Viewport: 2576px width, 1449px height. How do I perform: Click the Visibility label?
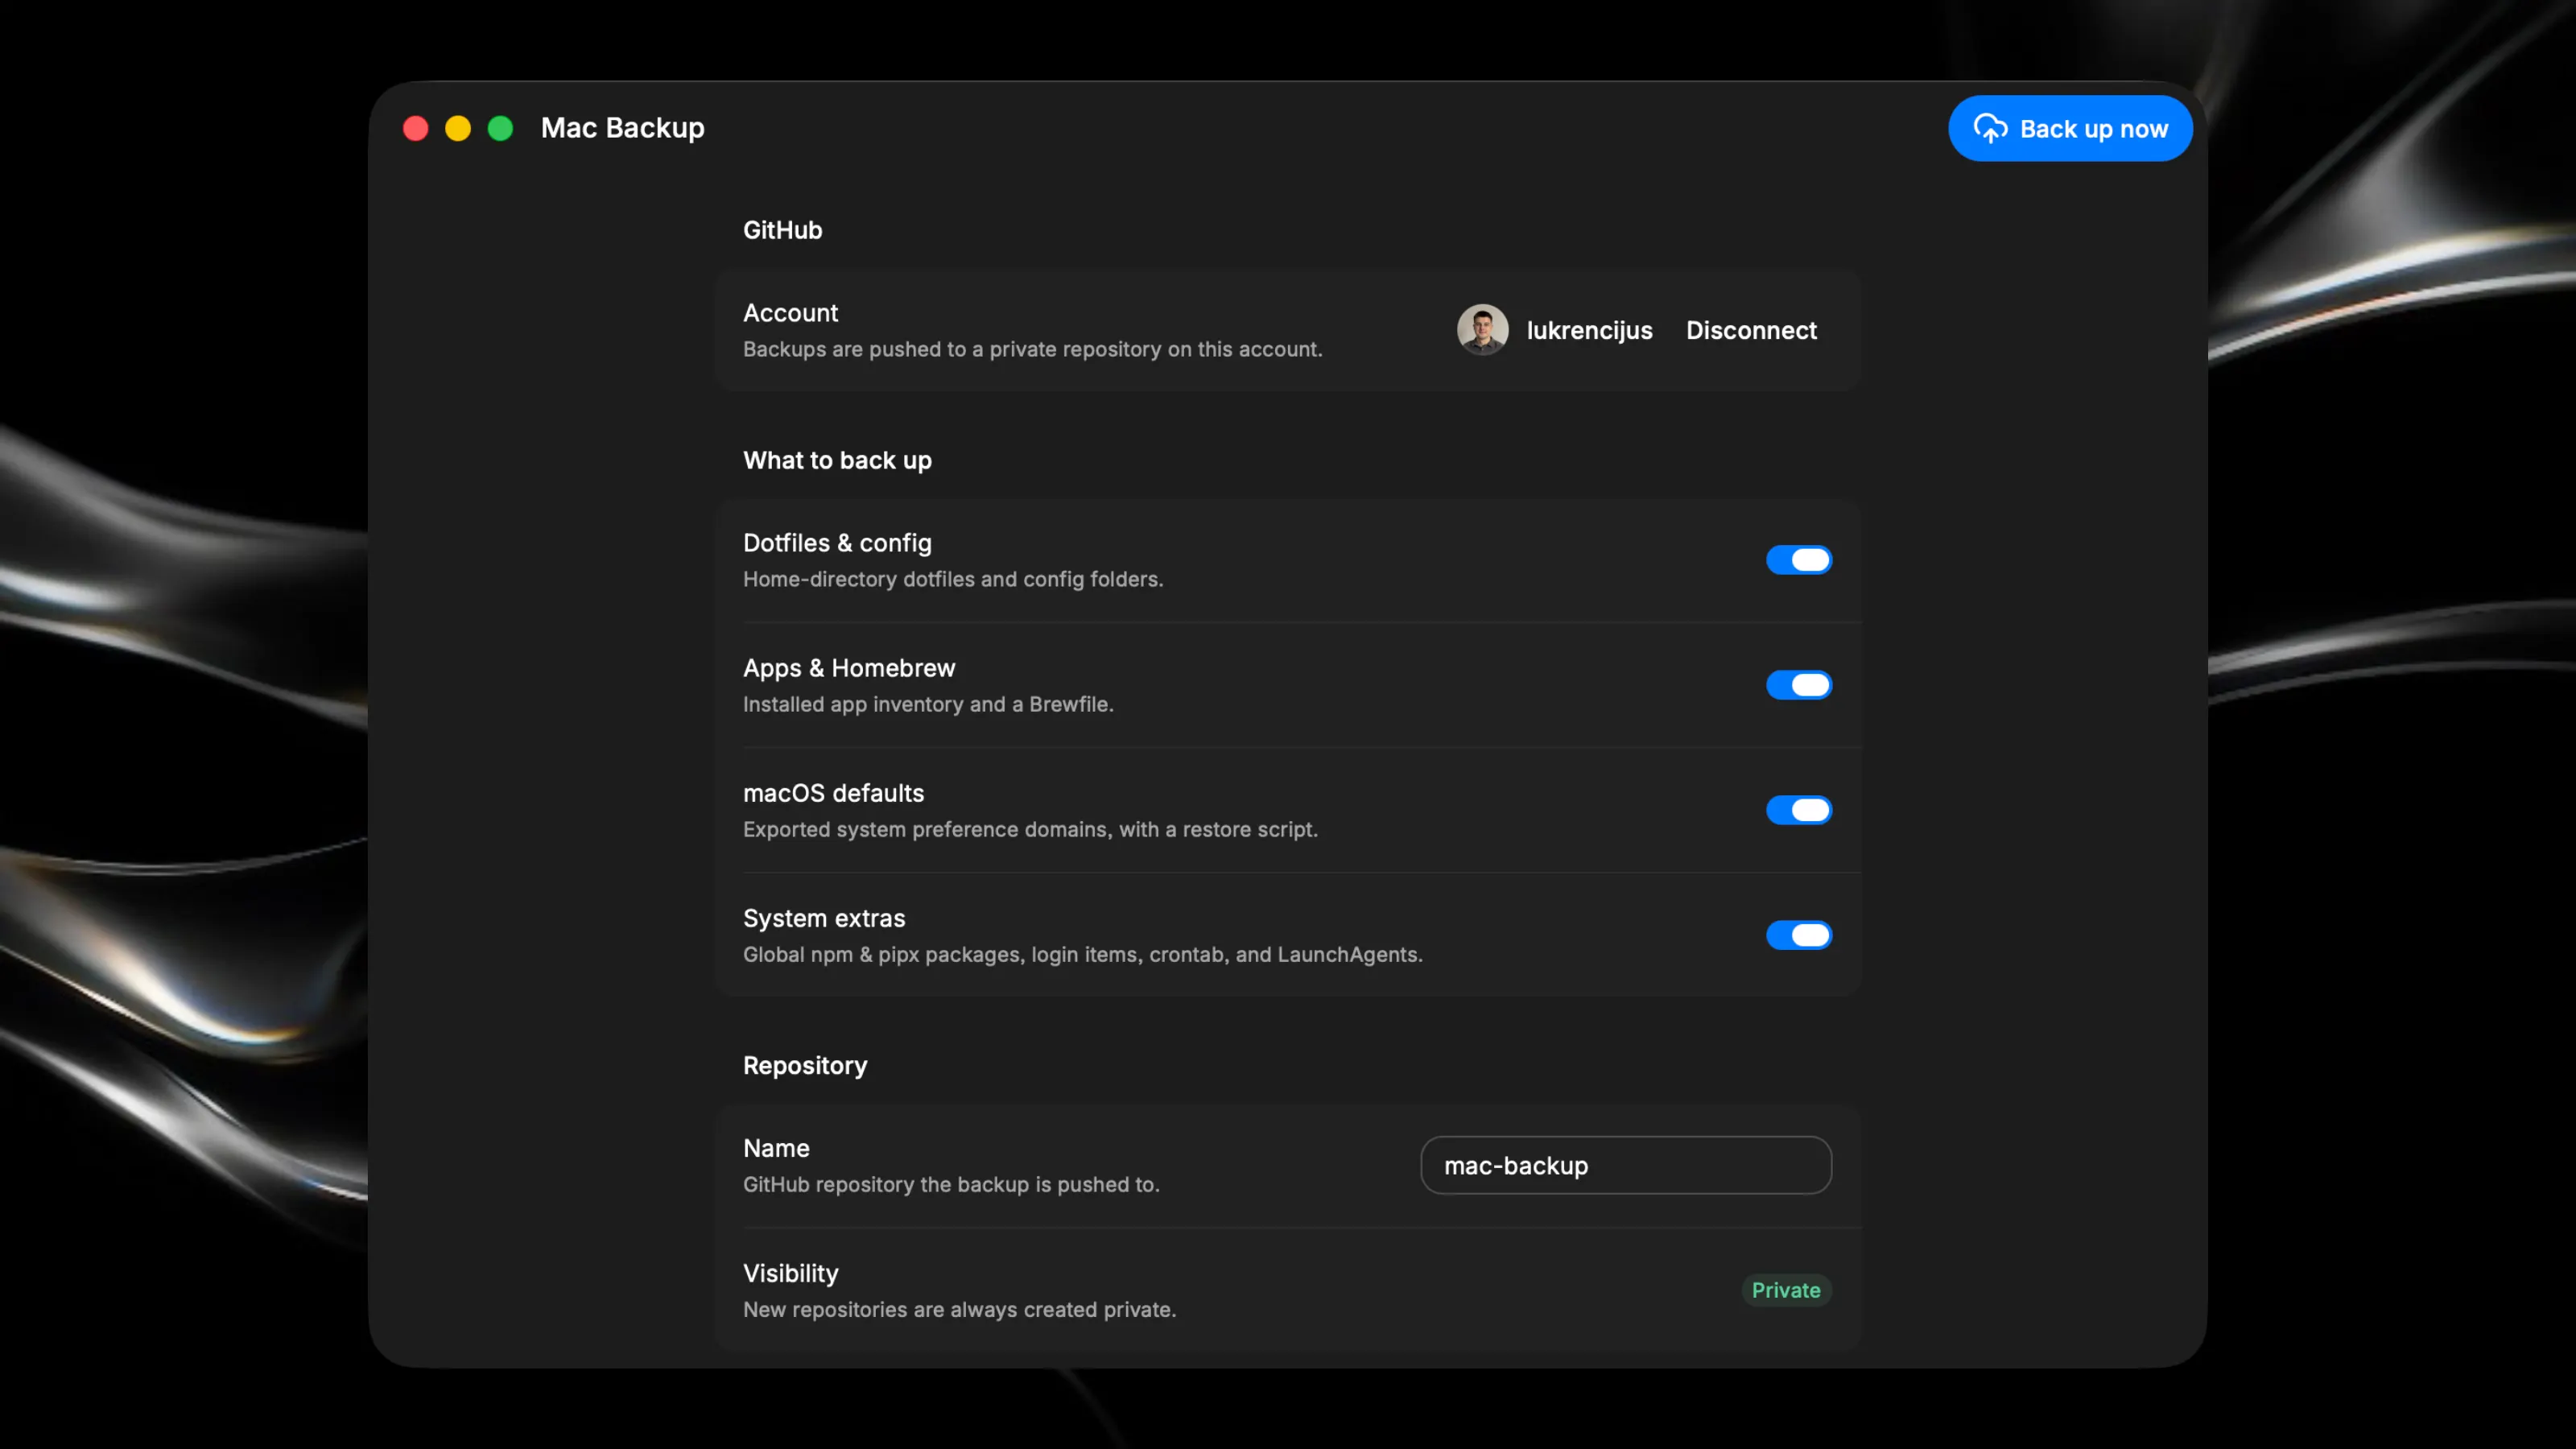(790, 1273)
